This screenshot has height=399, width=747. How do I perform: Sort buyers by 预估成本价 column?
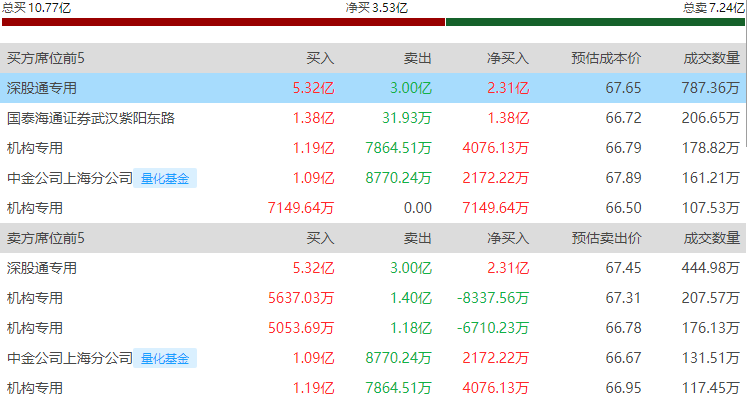tap(606, 58)
